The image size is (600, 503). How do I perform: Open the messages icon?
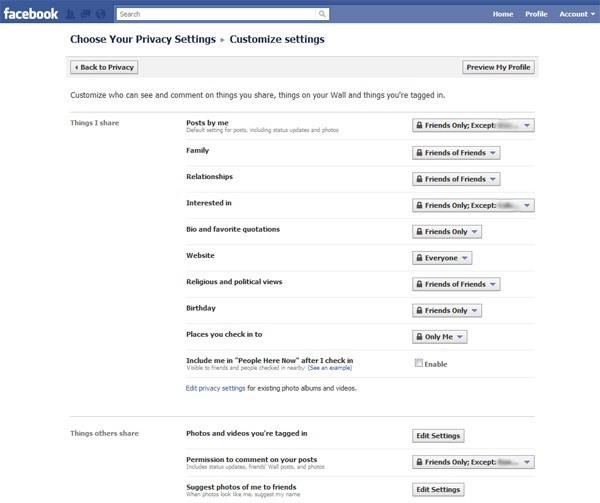85,15
